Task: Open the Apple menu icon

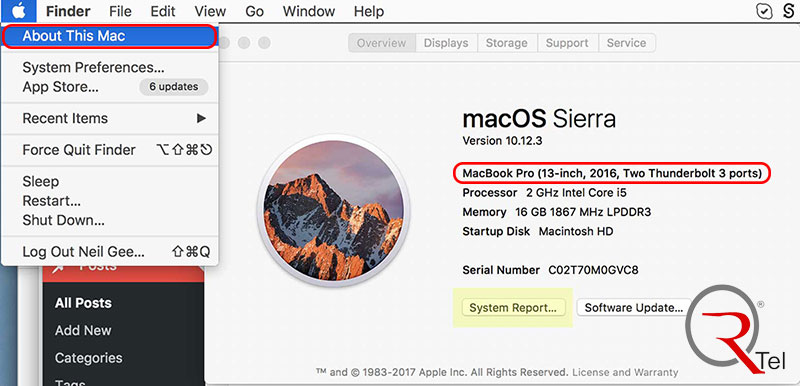Action: coord(18,10)
